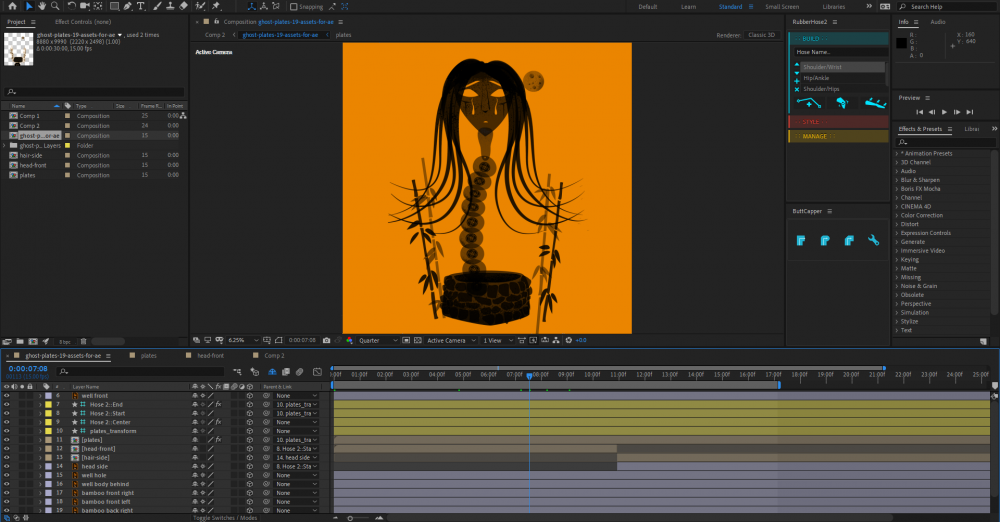Click Toggle Switches / Modes button
Screen dimensions: 1000x522
pos(225,518)
